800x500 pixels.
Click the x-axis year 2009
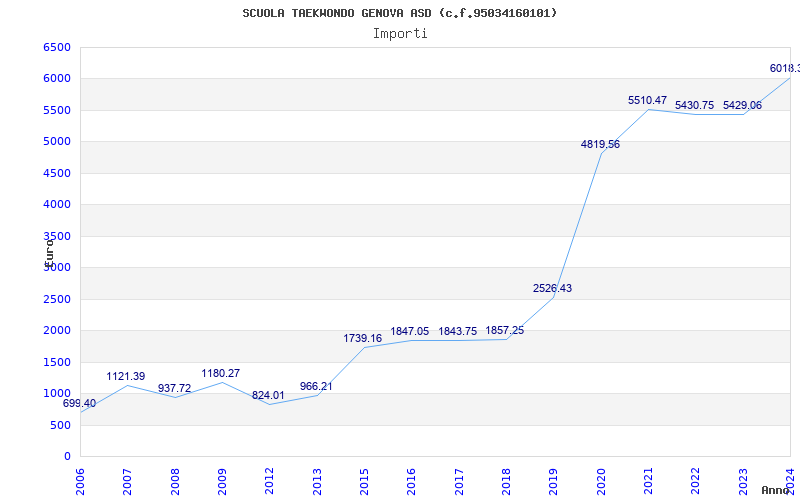(x=222, y=482)
